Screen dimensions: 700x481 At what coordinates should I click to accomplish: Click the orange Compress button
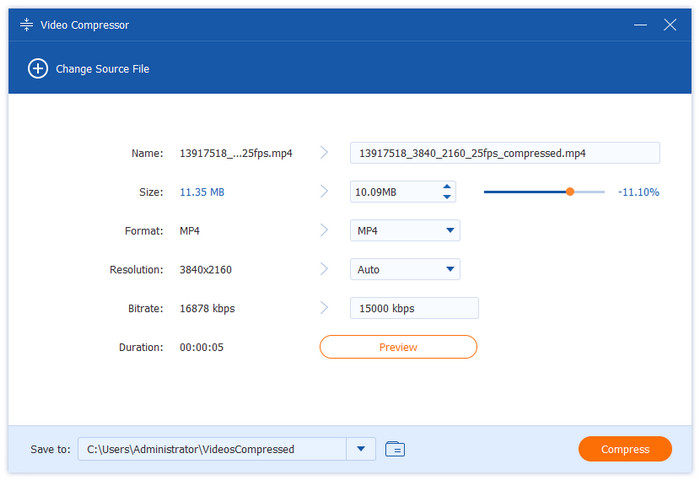[625, 449]
